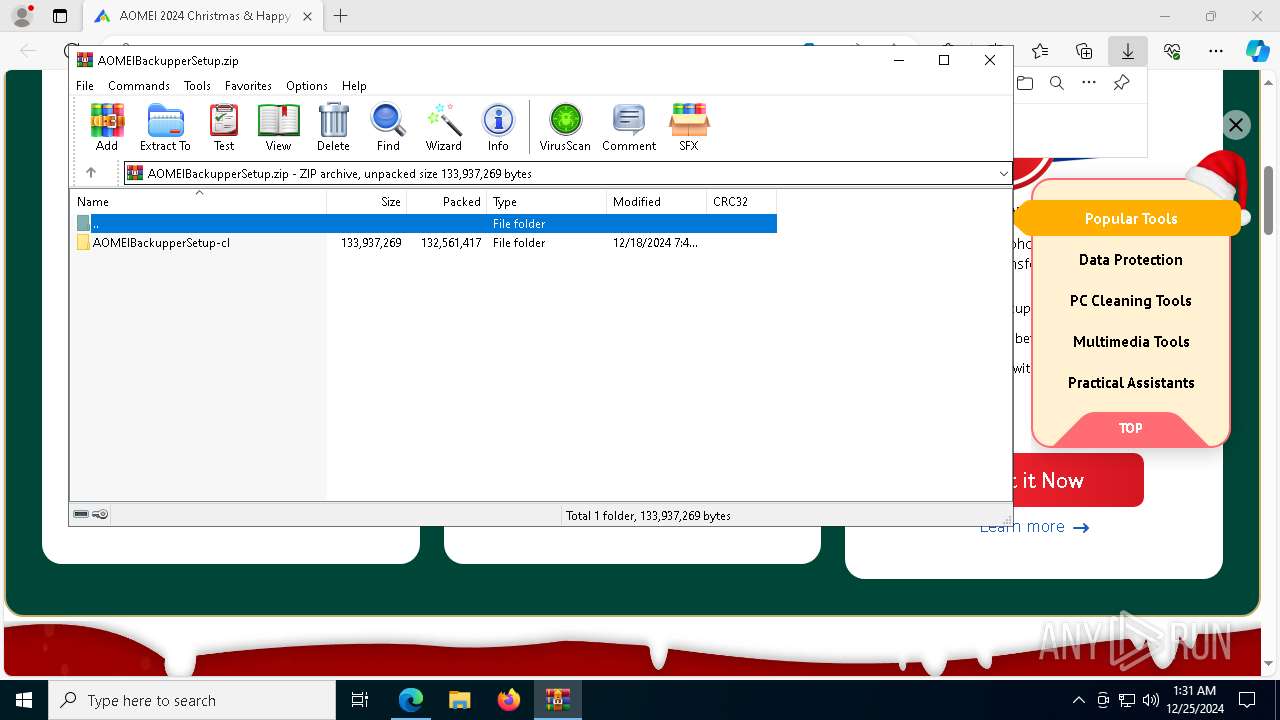Click the Delete trash can icon
This screenshot has height=720, width=1280.
tap(333, 127)
